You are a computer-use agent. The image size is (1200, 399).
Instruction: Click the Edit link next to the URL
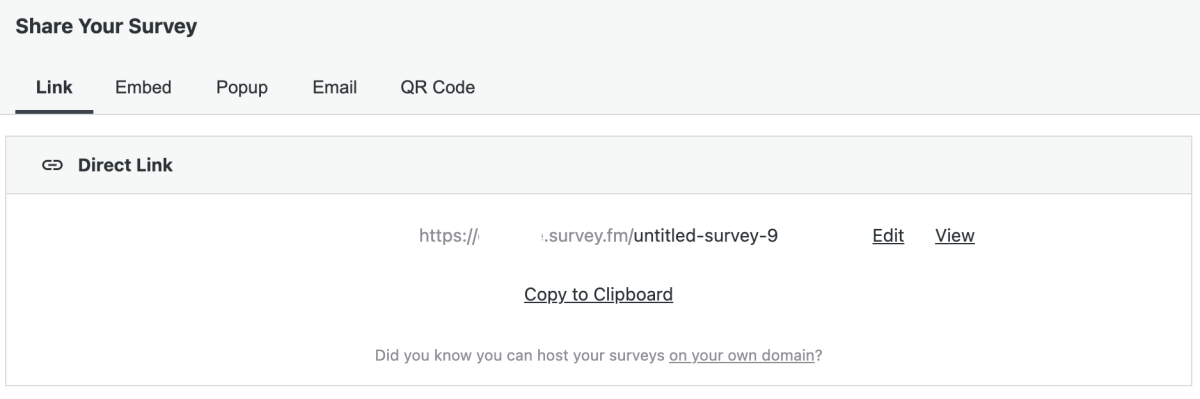(x=888, y=235)
